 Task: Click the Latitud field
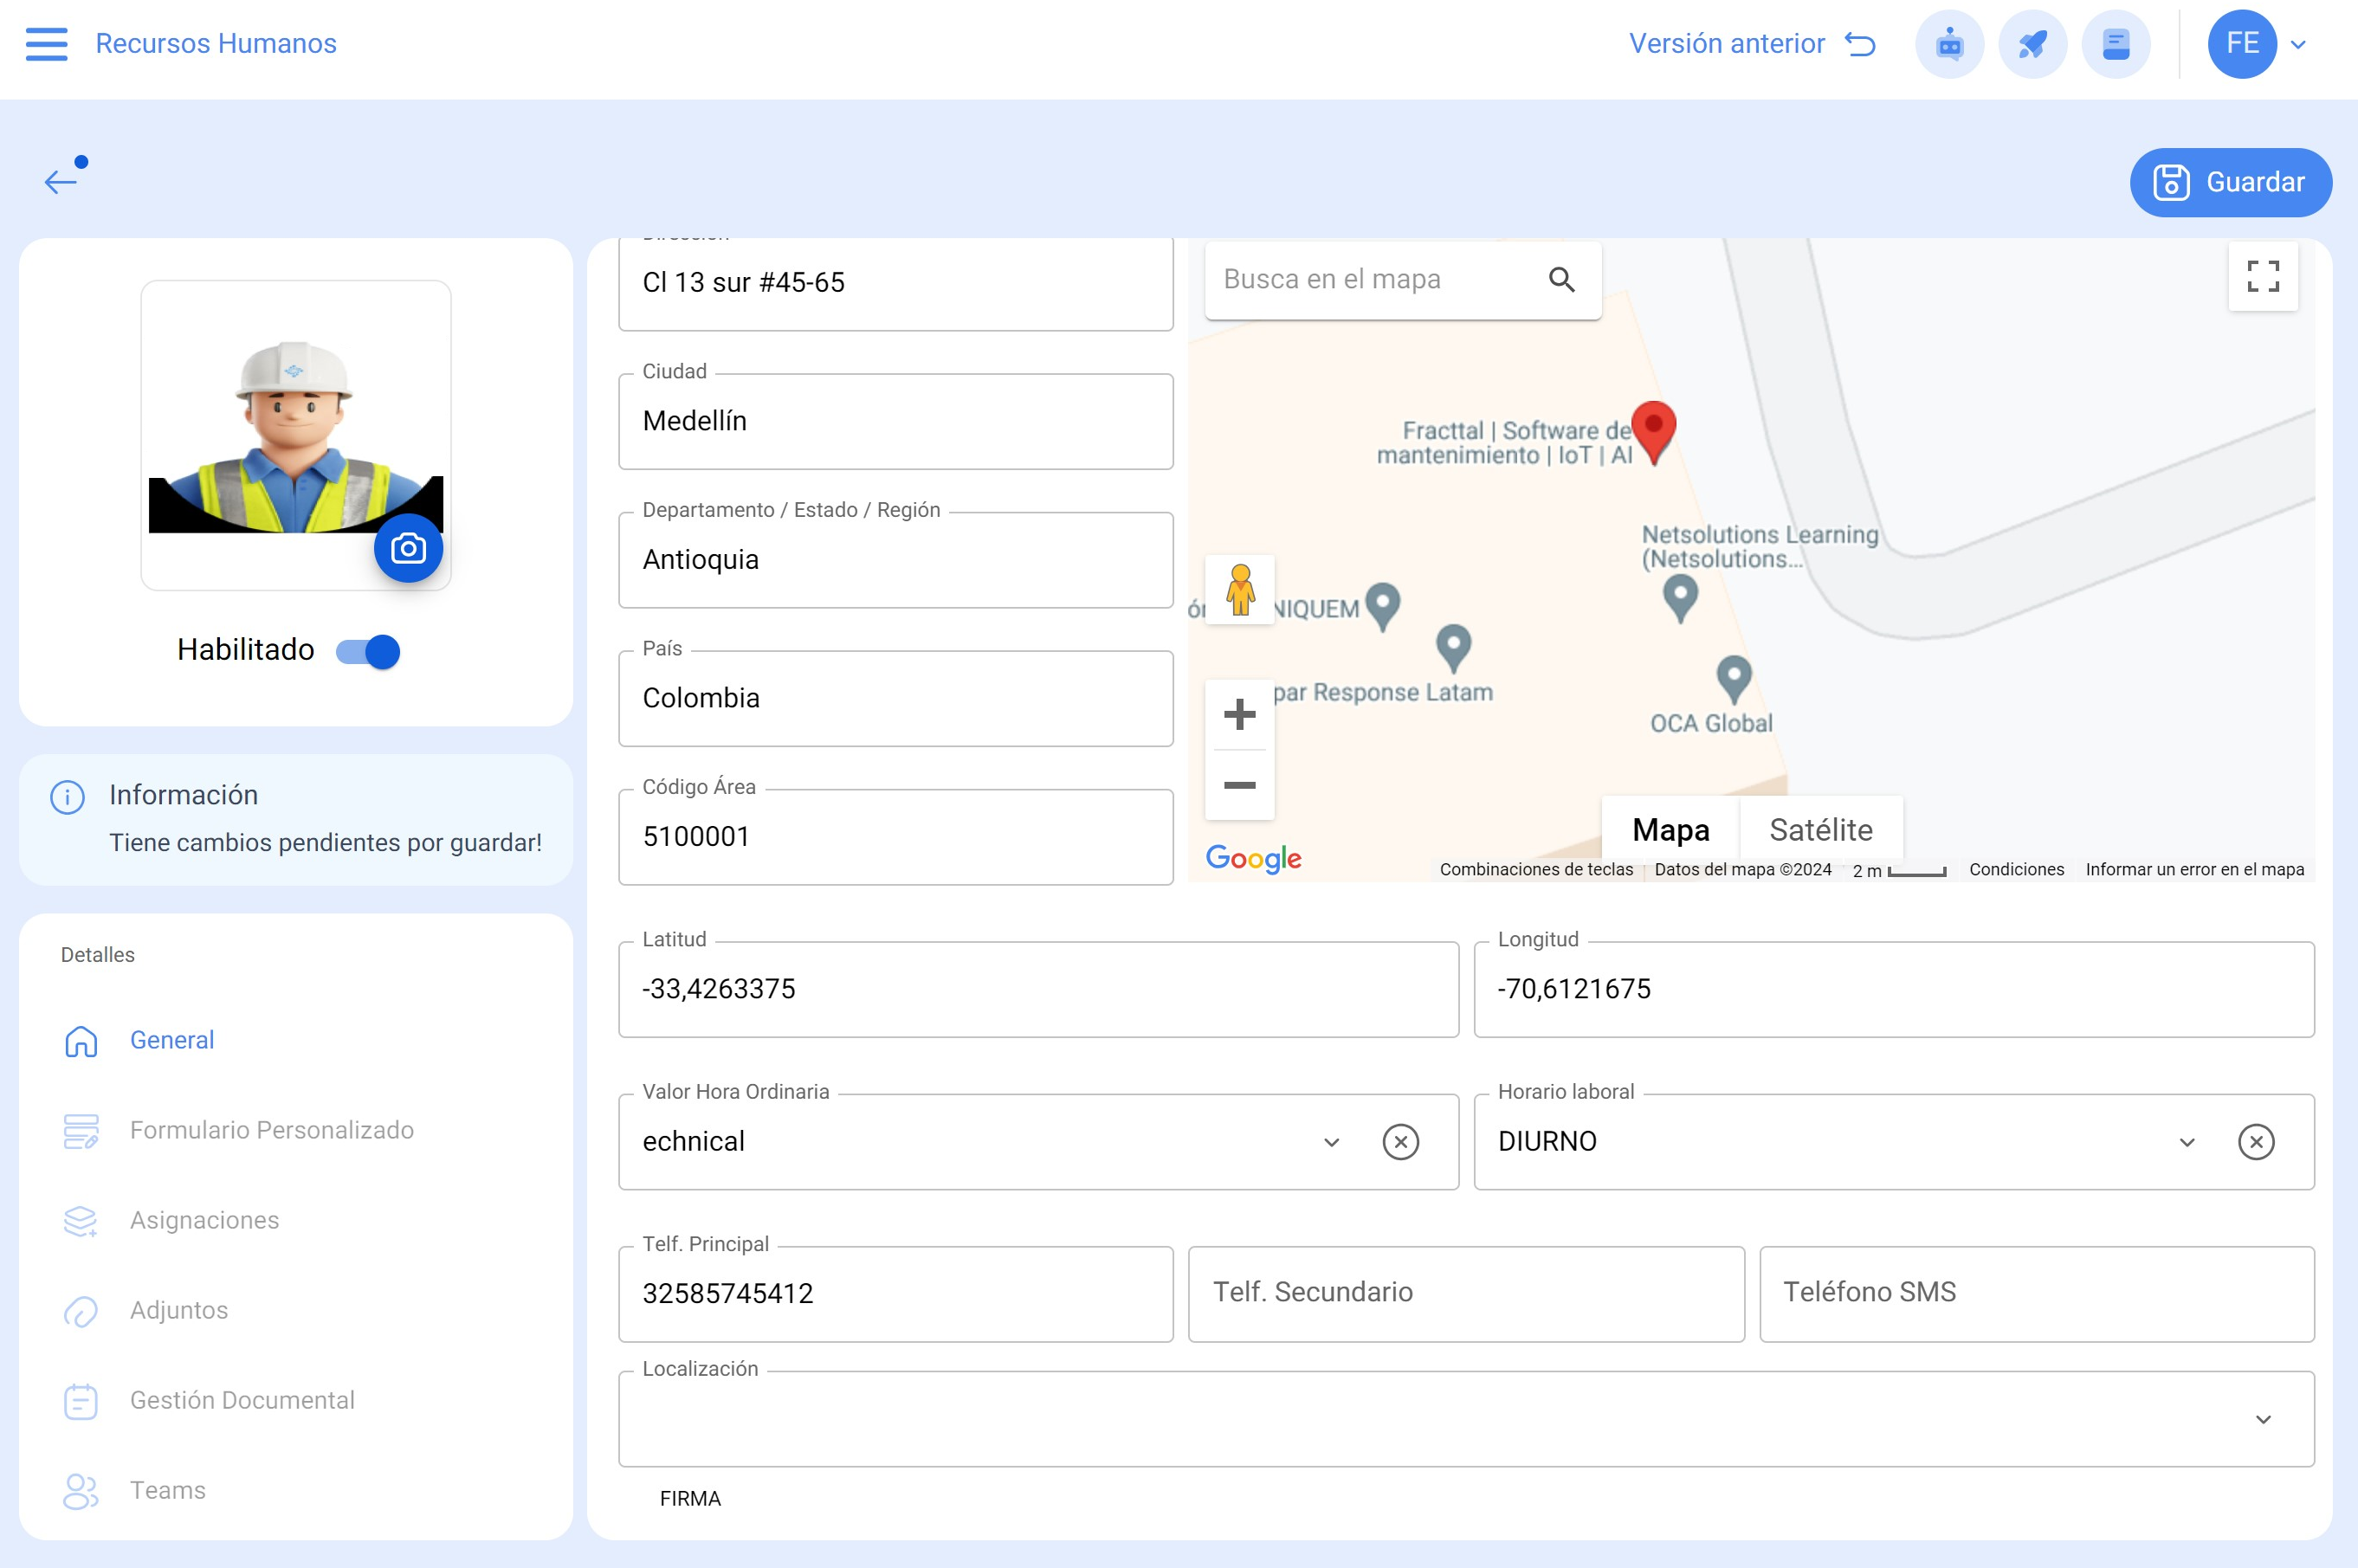click(x=1038, y=989)
